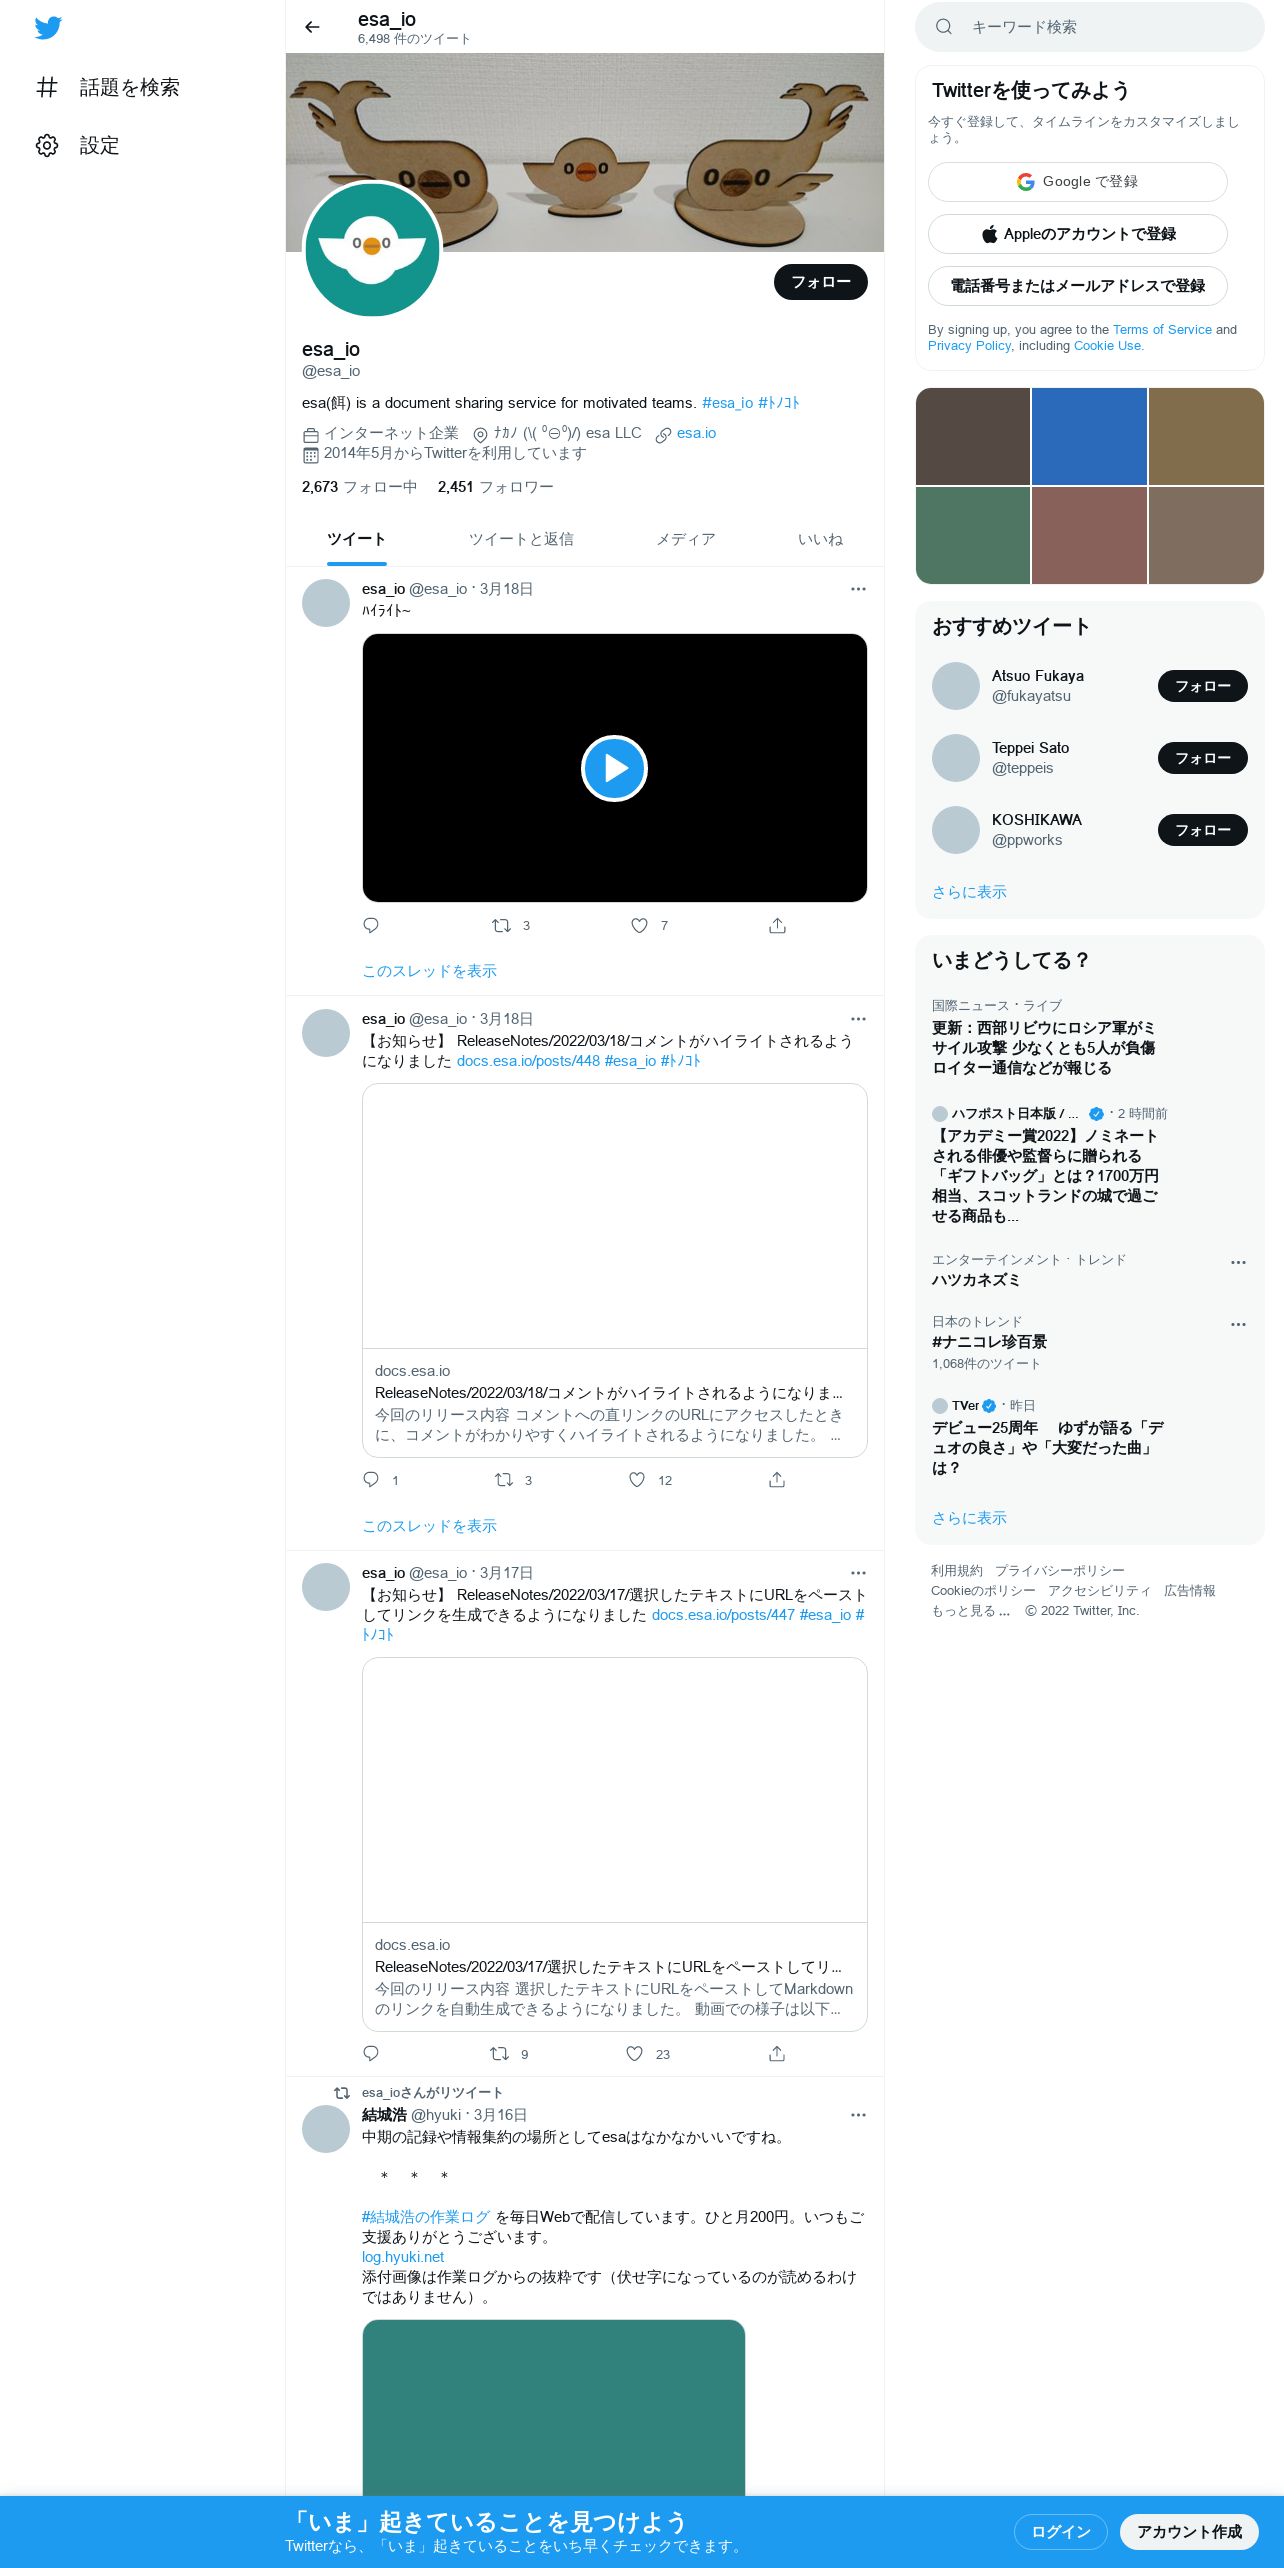Share the posts/448 announcement tweet
Image resolution: width=1284 pixels, height=2568 pixels.
tap(777, 1479)
